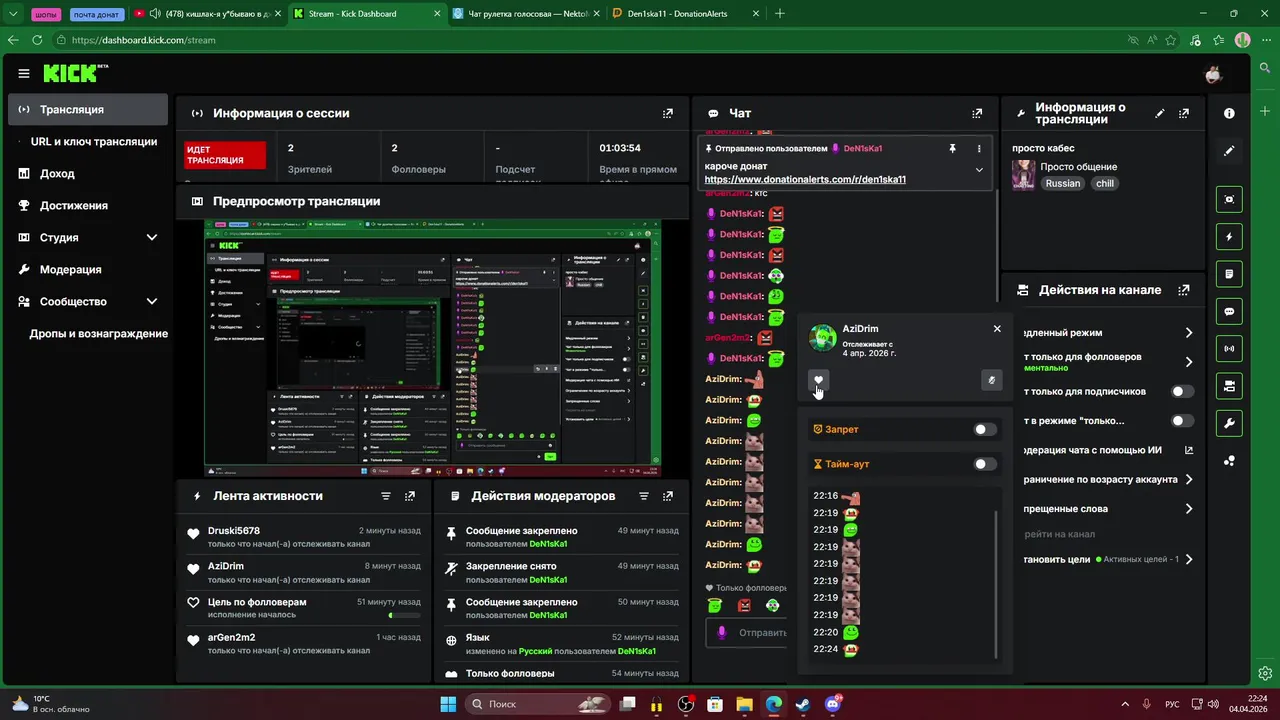This screenshot has height=720, width=1280.
Task: Click the Druski5678 activity feed entry
Action: [304, 537]
